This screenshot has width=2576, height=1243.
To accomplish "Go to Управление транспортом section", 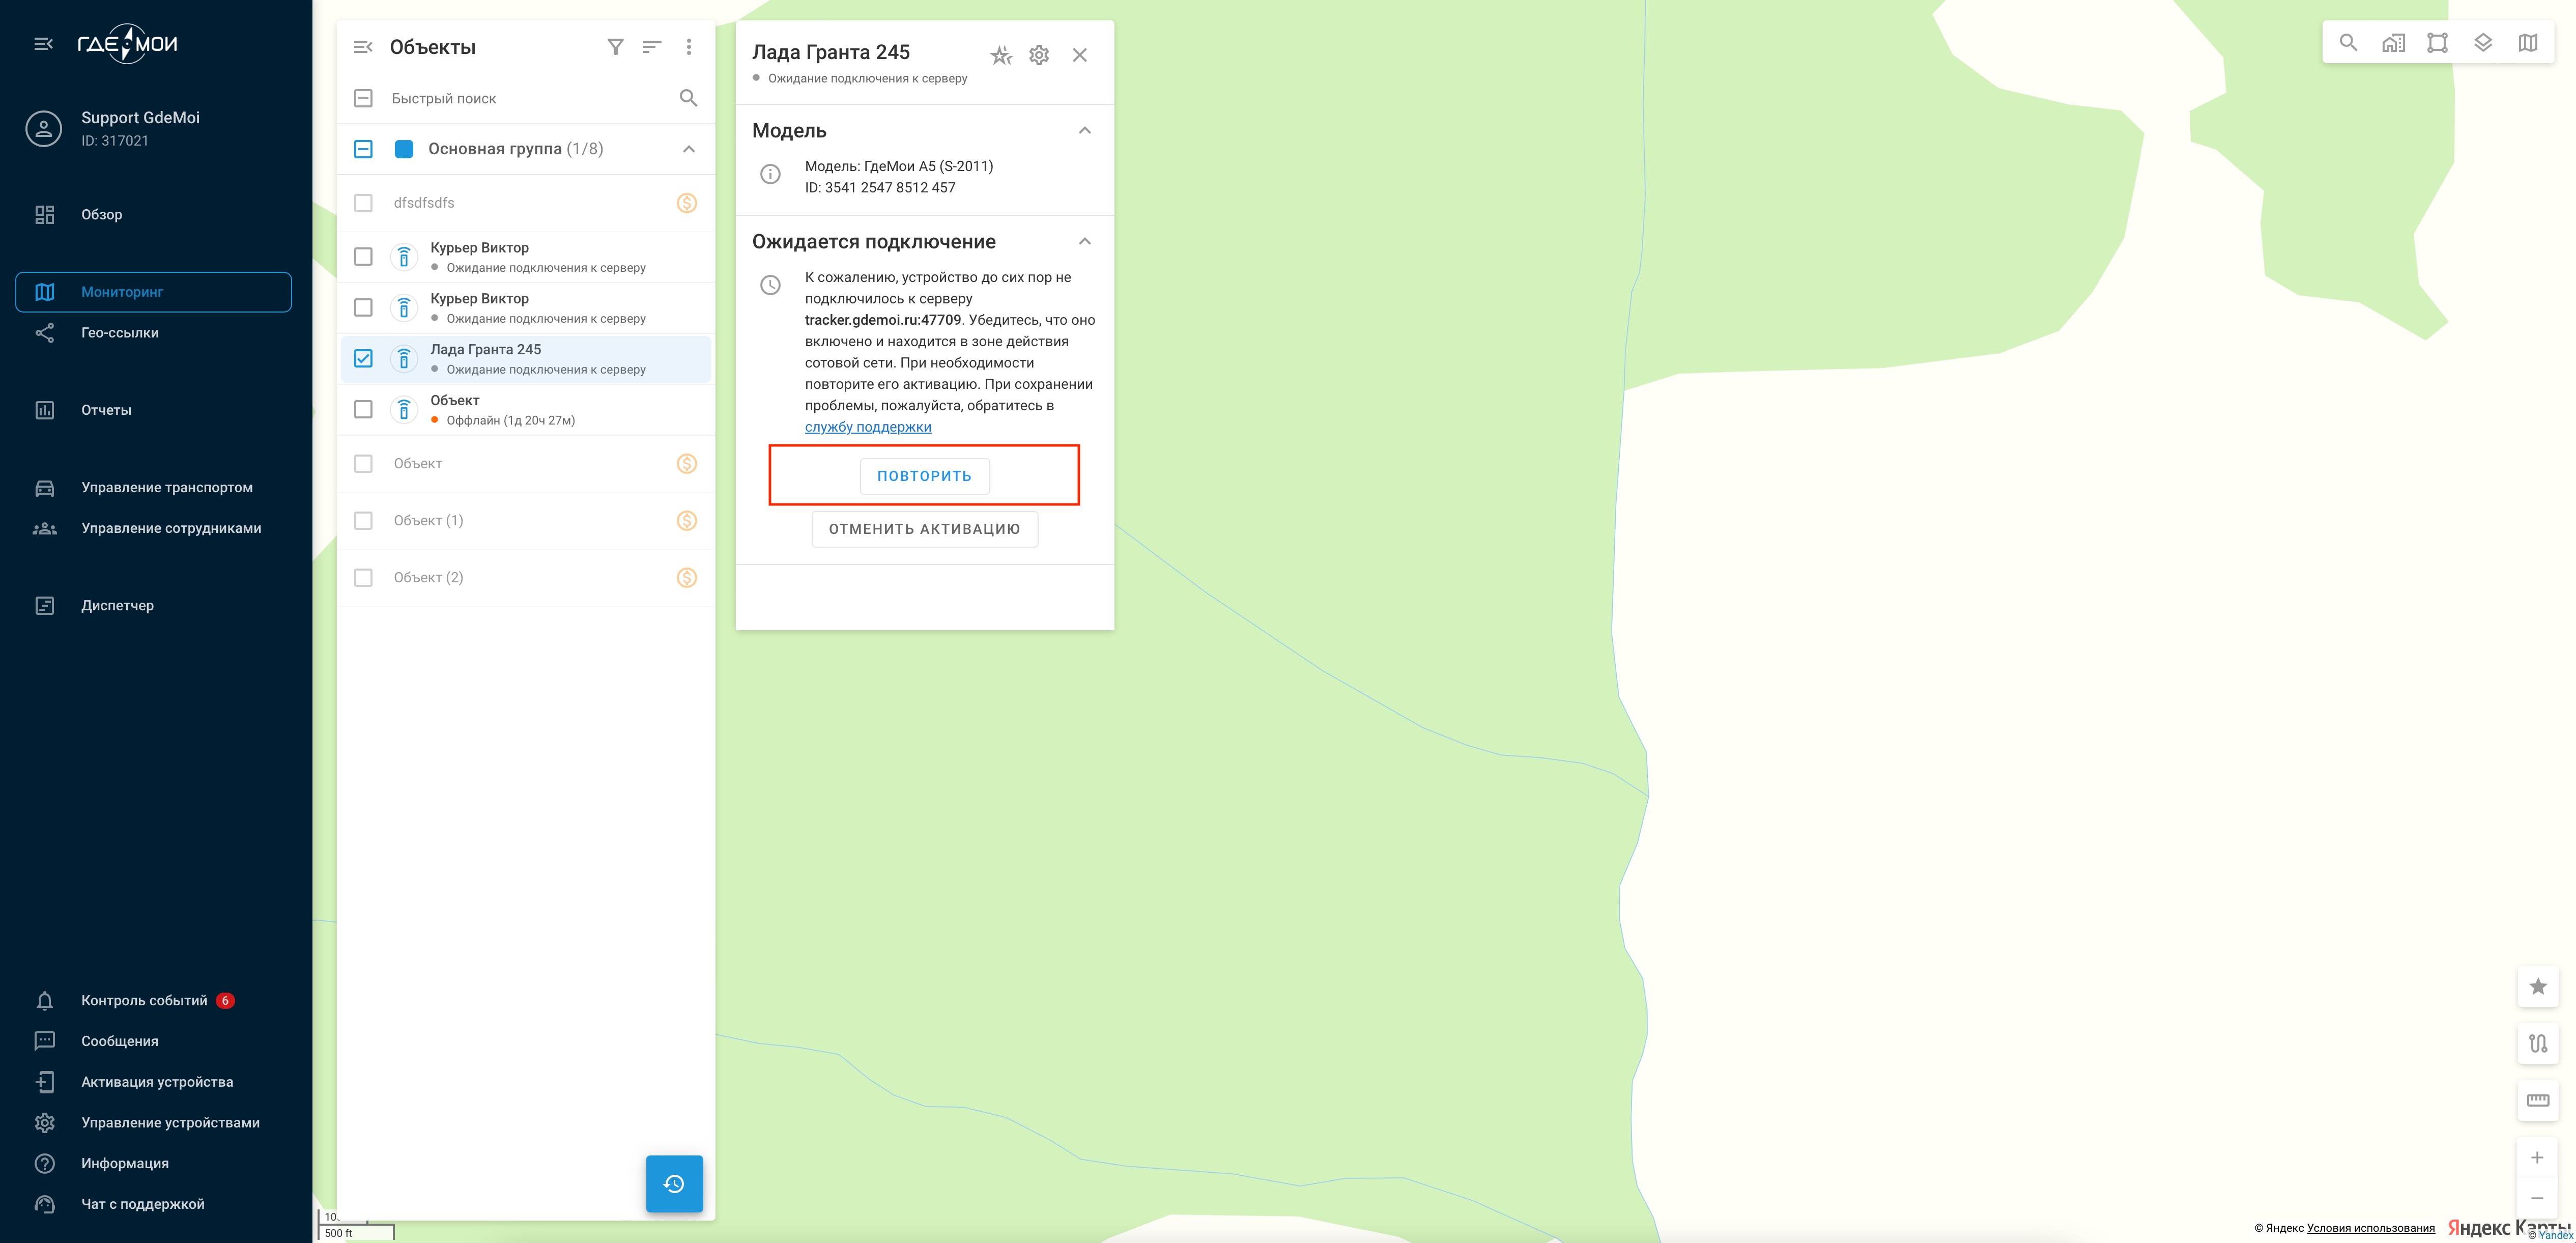I will [166, 488].
